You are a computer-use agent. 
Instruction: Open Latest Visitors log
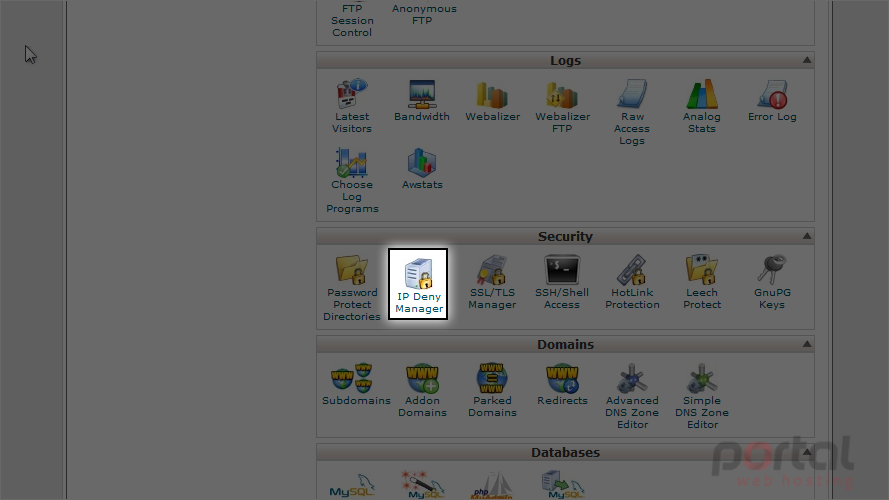click(x=352, y=107)
